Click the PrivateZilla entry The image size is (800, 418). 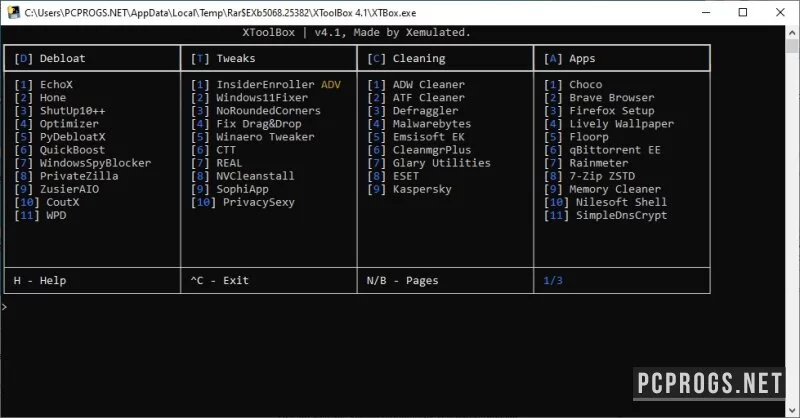(66, 176)
